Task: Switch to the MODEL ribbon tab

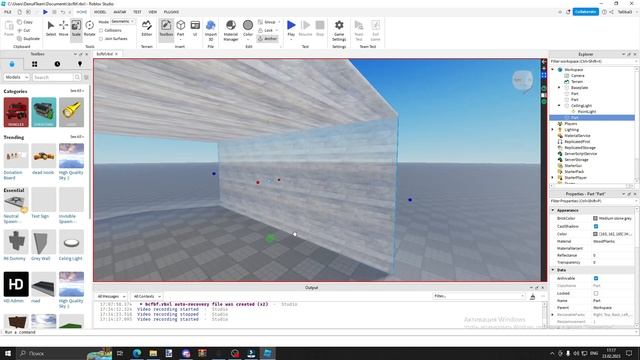Action: click(100, 12)
